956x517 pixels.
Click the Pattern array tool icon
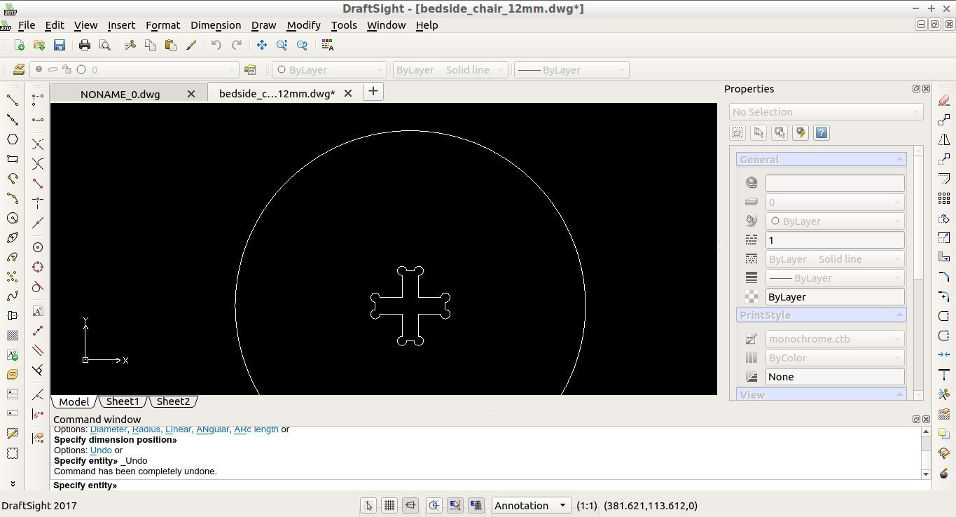944,198
